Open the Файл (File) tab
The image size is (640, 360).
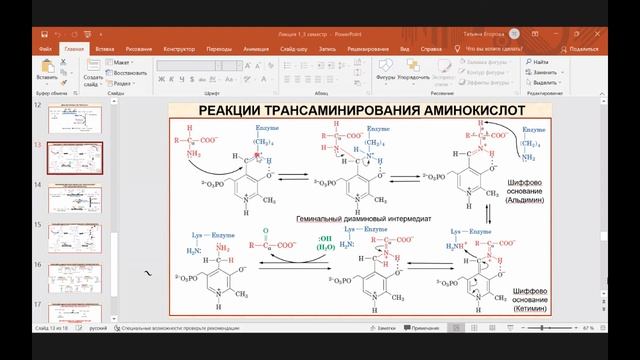coord(46,49)
